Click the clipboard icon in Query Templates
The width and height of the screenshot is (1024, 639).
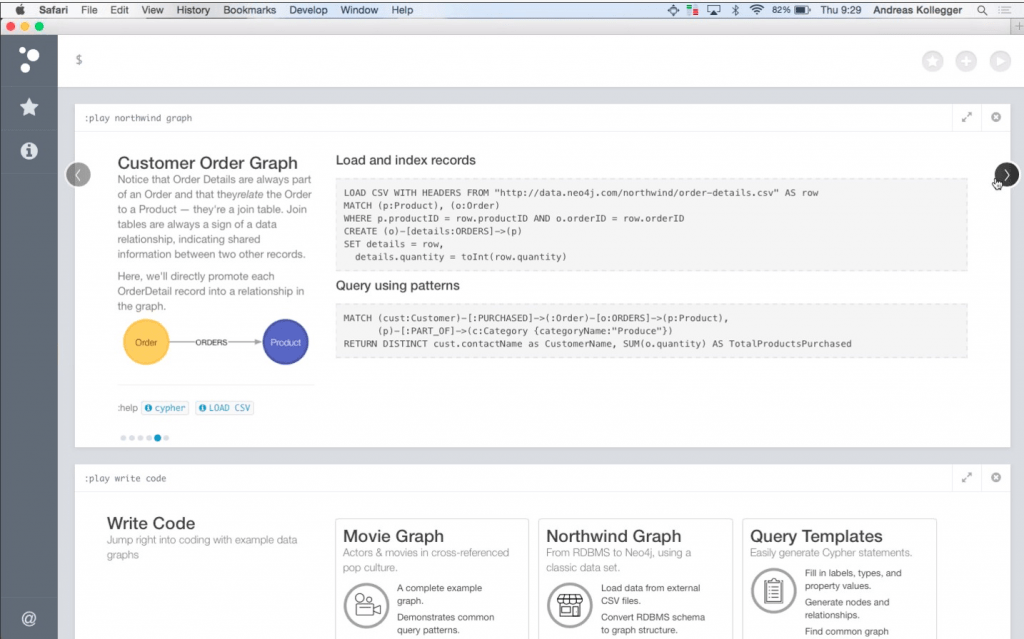(x=773, y=591)
